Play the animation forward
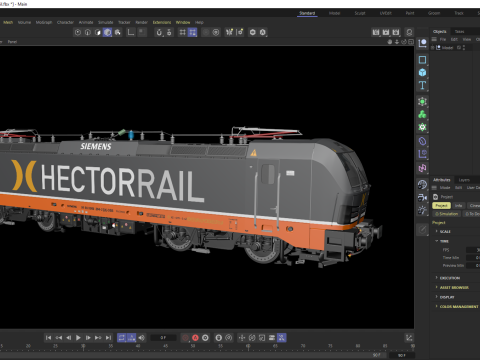Screen dimensions: 480x360 [x=78, y=338]
